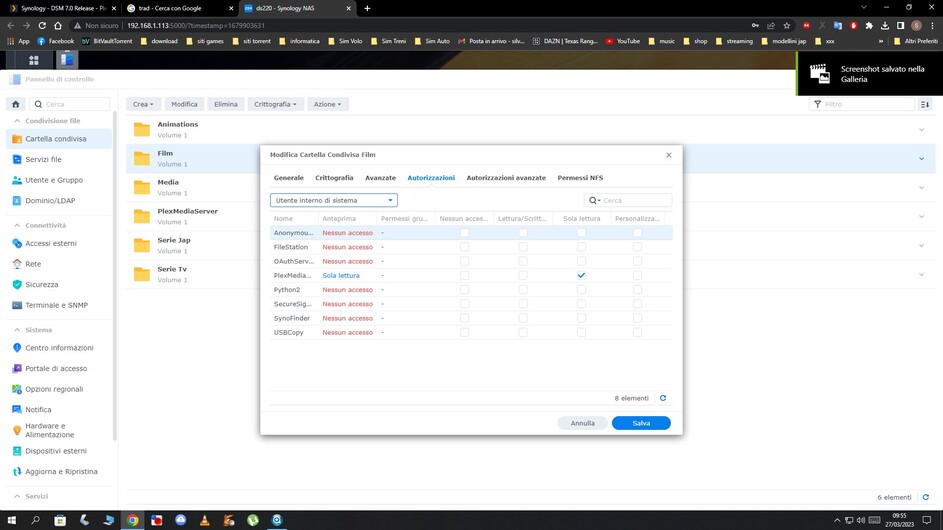Open the Azione dropdown menu

tap(327, 104)
